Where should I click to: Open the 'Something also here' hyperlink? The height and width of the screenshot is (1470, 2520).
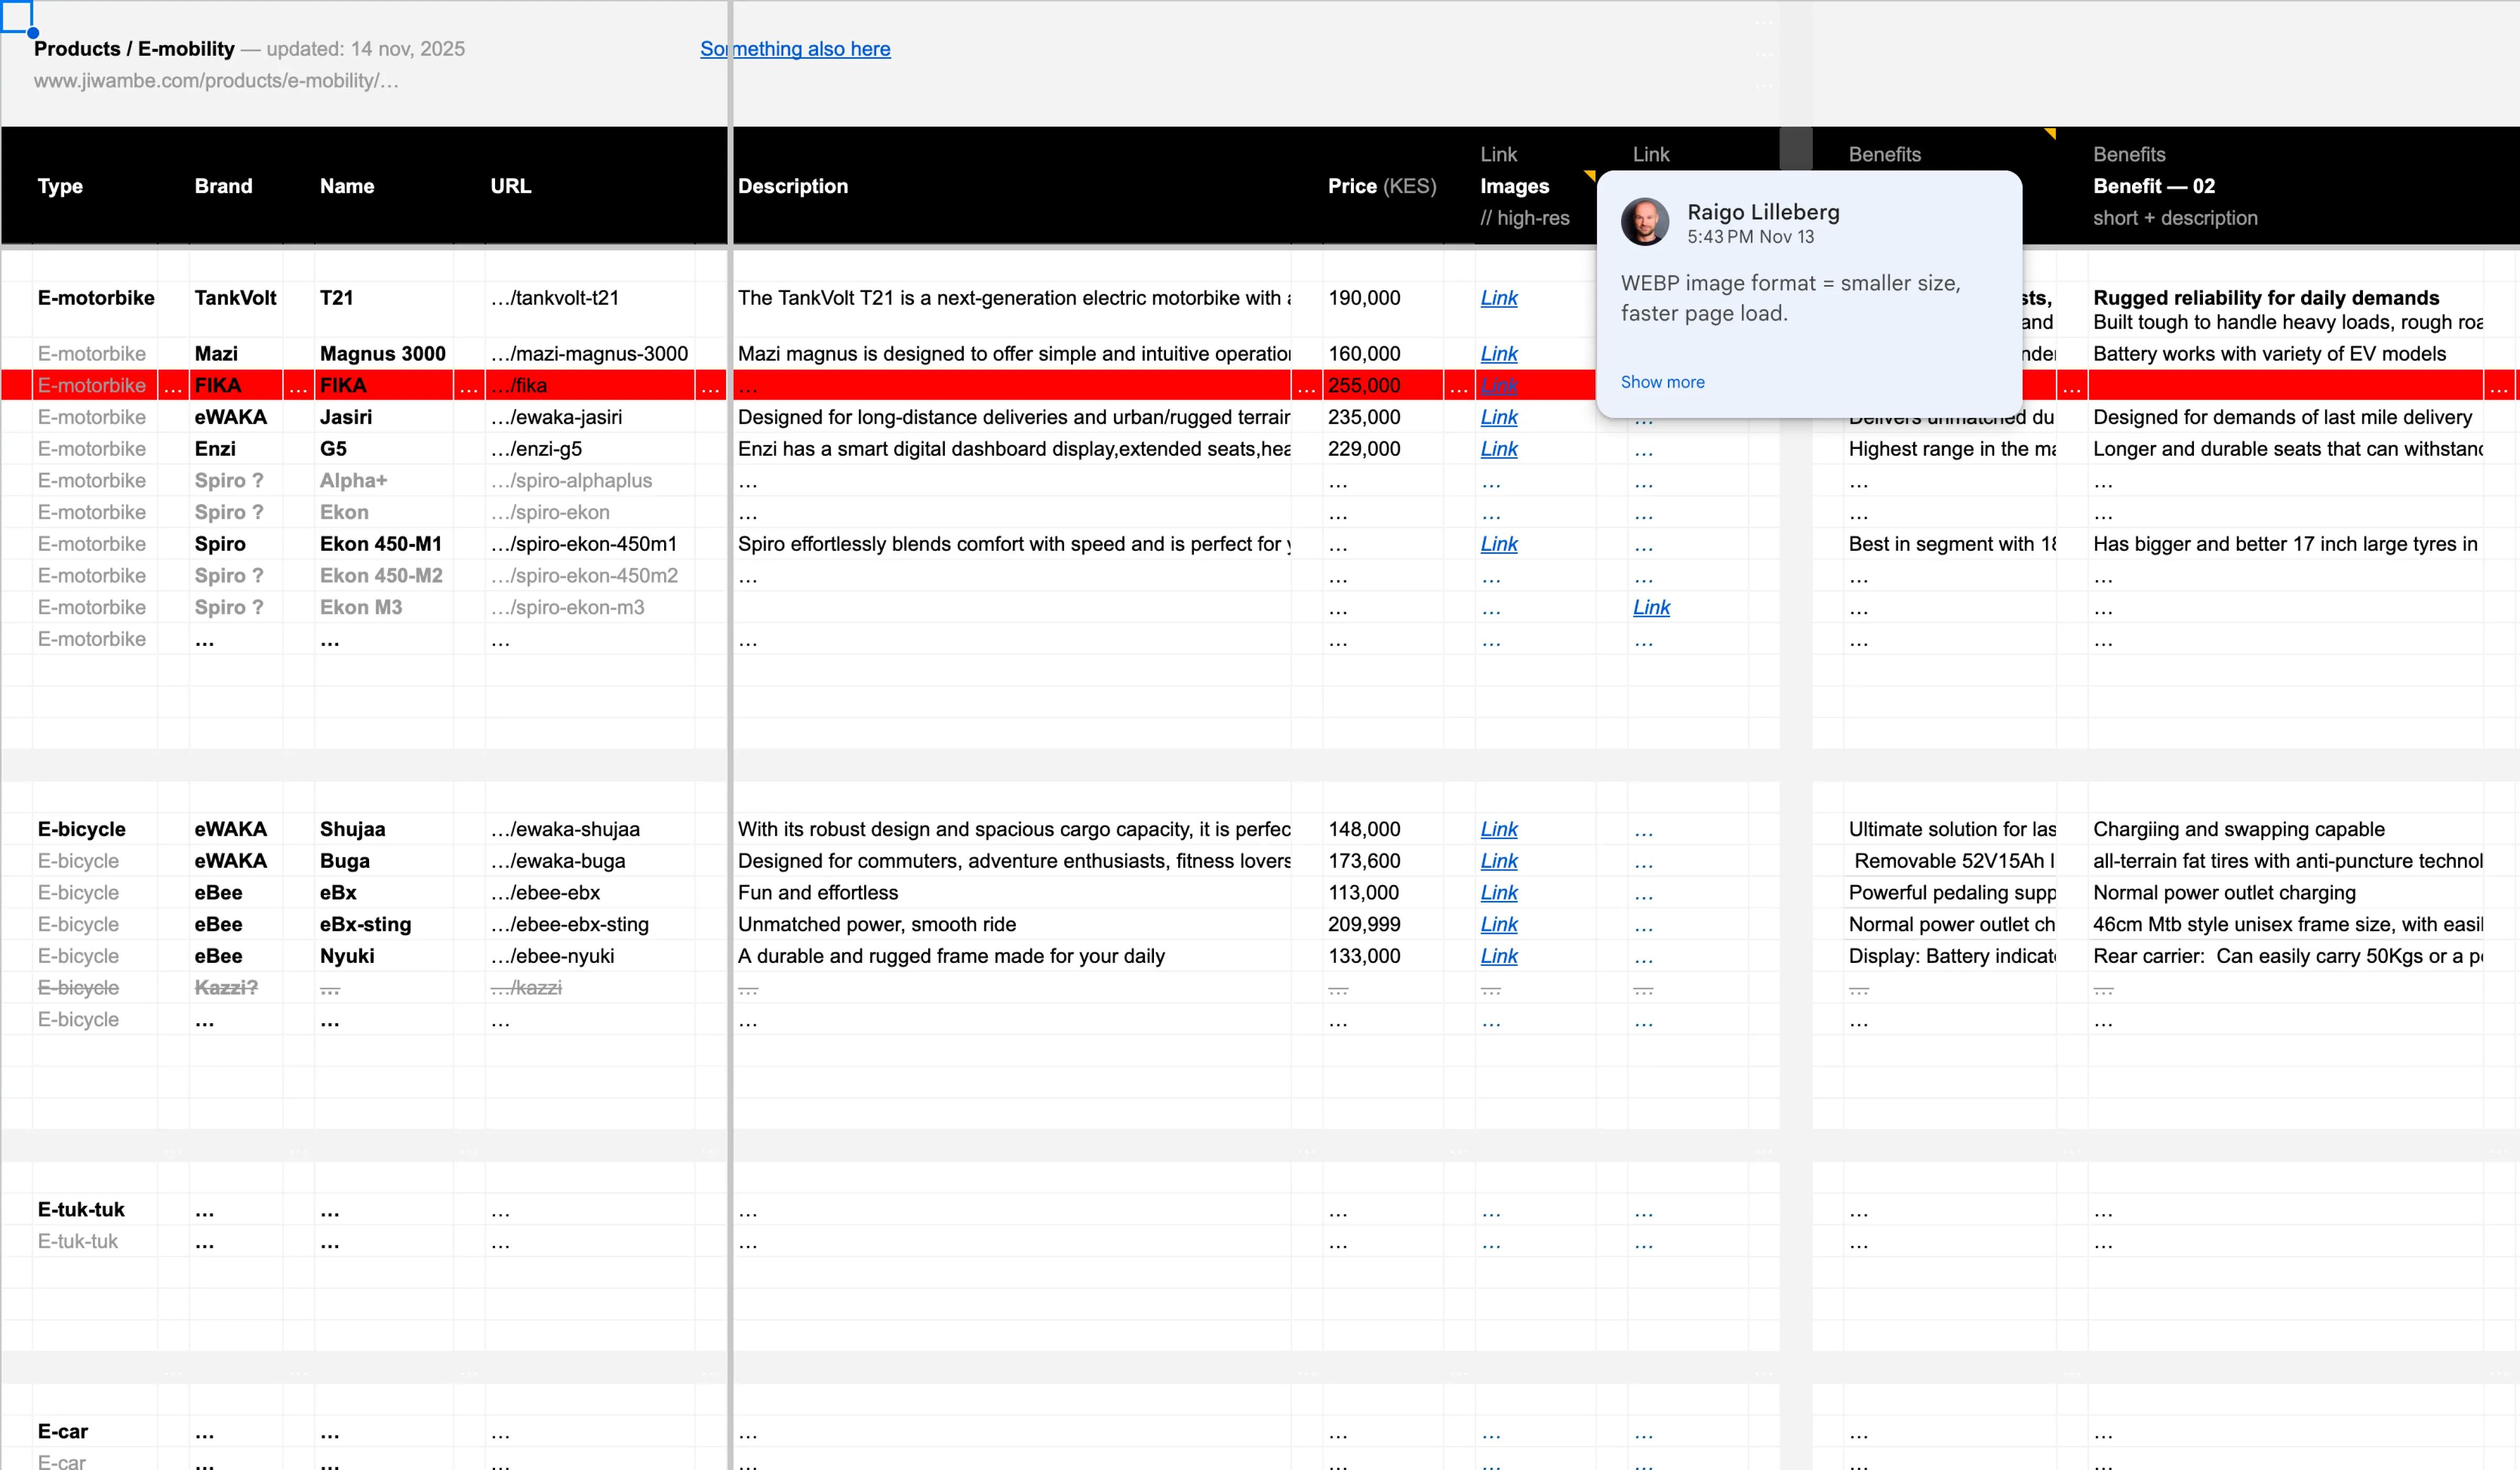point(795,48)
